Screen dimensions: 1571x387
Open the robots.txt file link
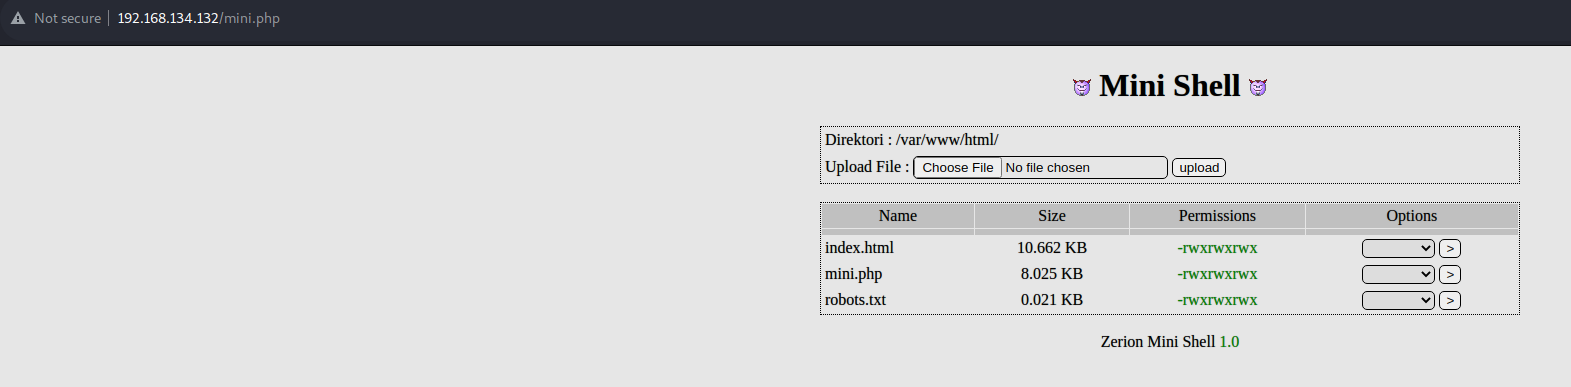pos(855,300)
